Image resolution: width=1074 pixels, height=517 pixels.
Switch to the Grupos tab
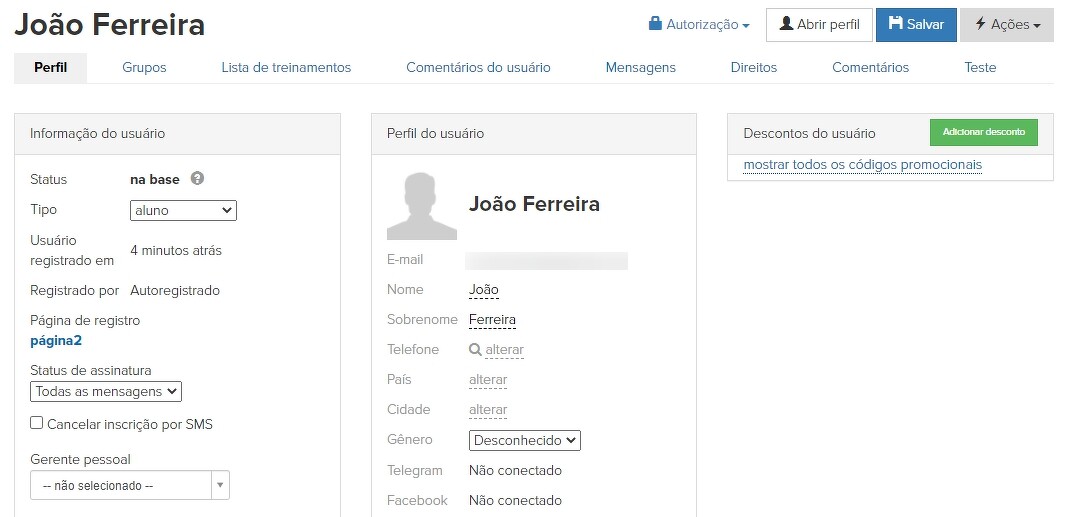pos(144,67)
